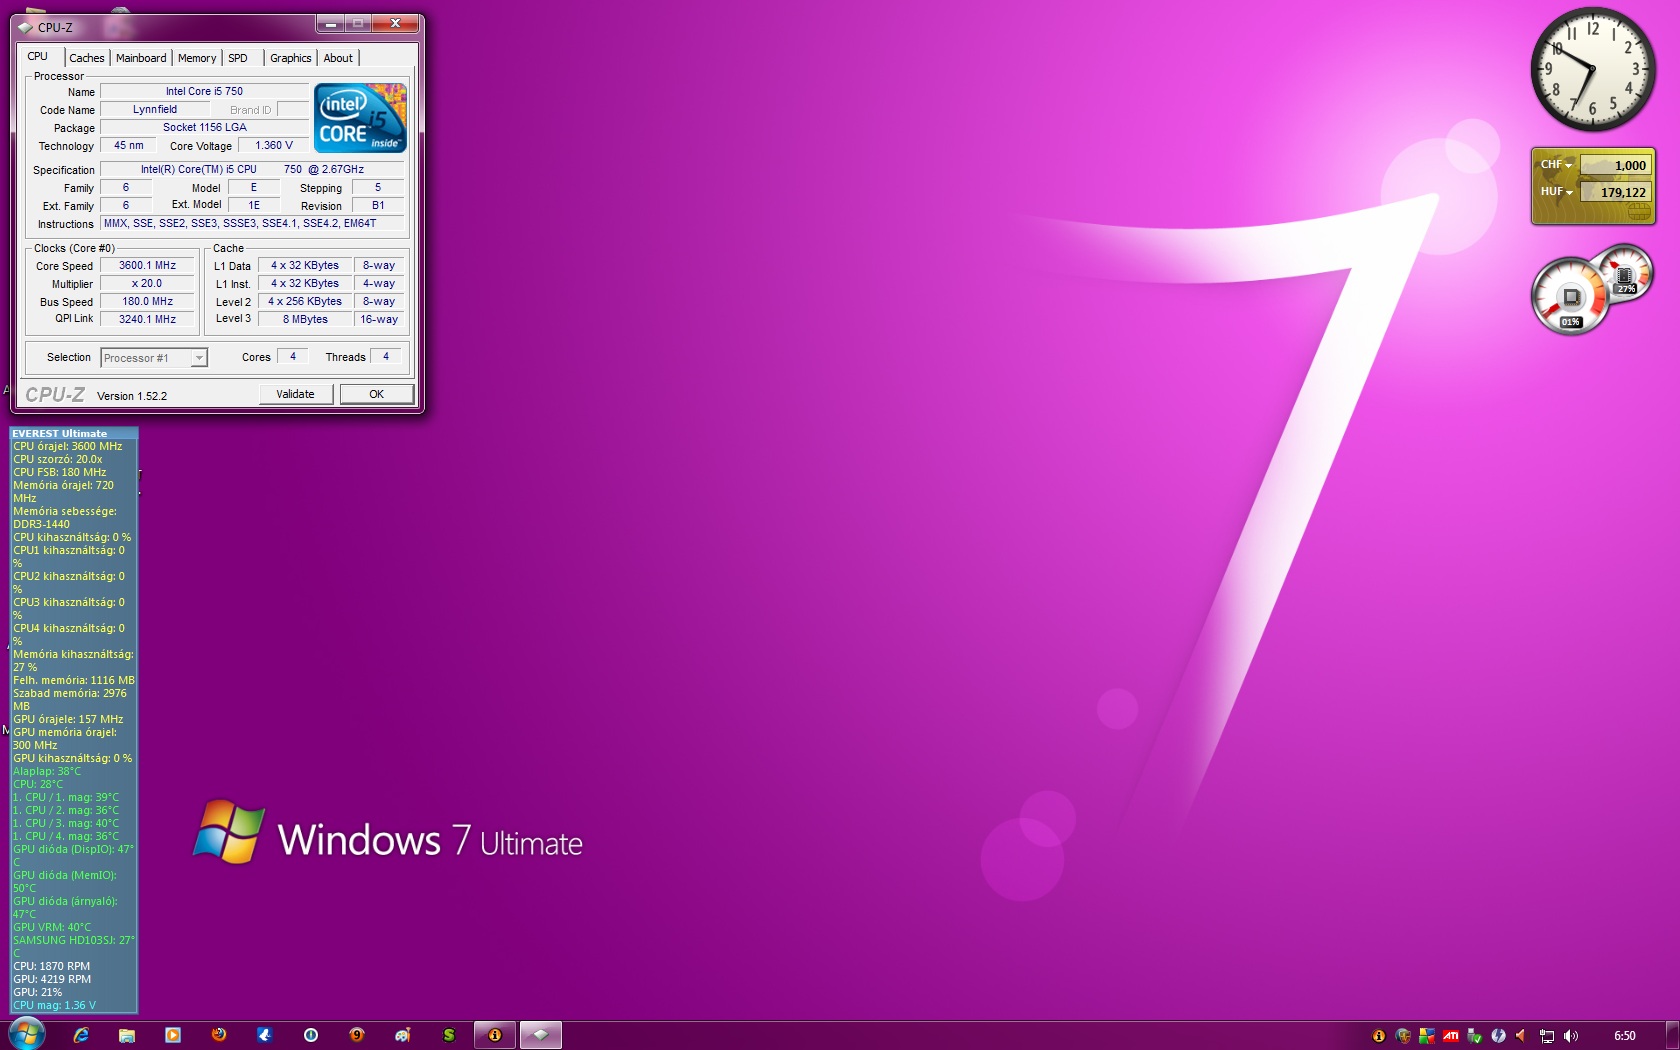
Task: Click the Code Name value Lynnfield
Action: tap(155, 110)
